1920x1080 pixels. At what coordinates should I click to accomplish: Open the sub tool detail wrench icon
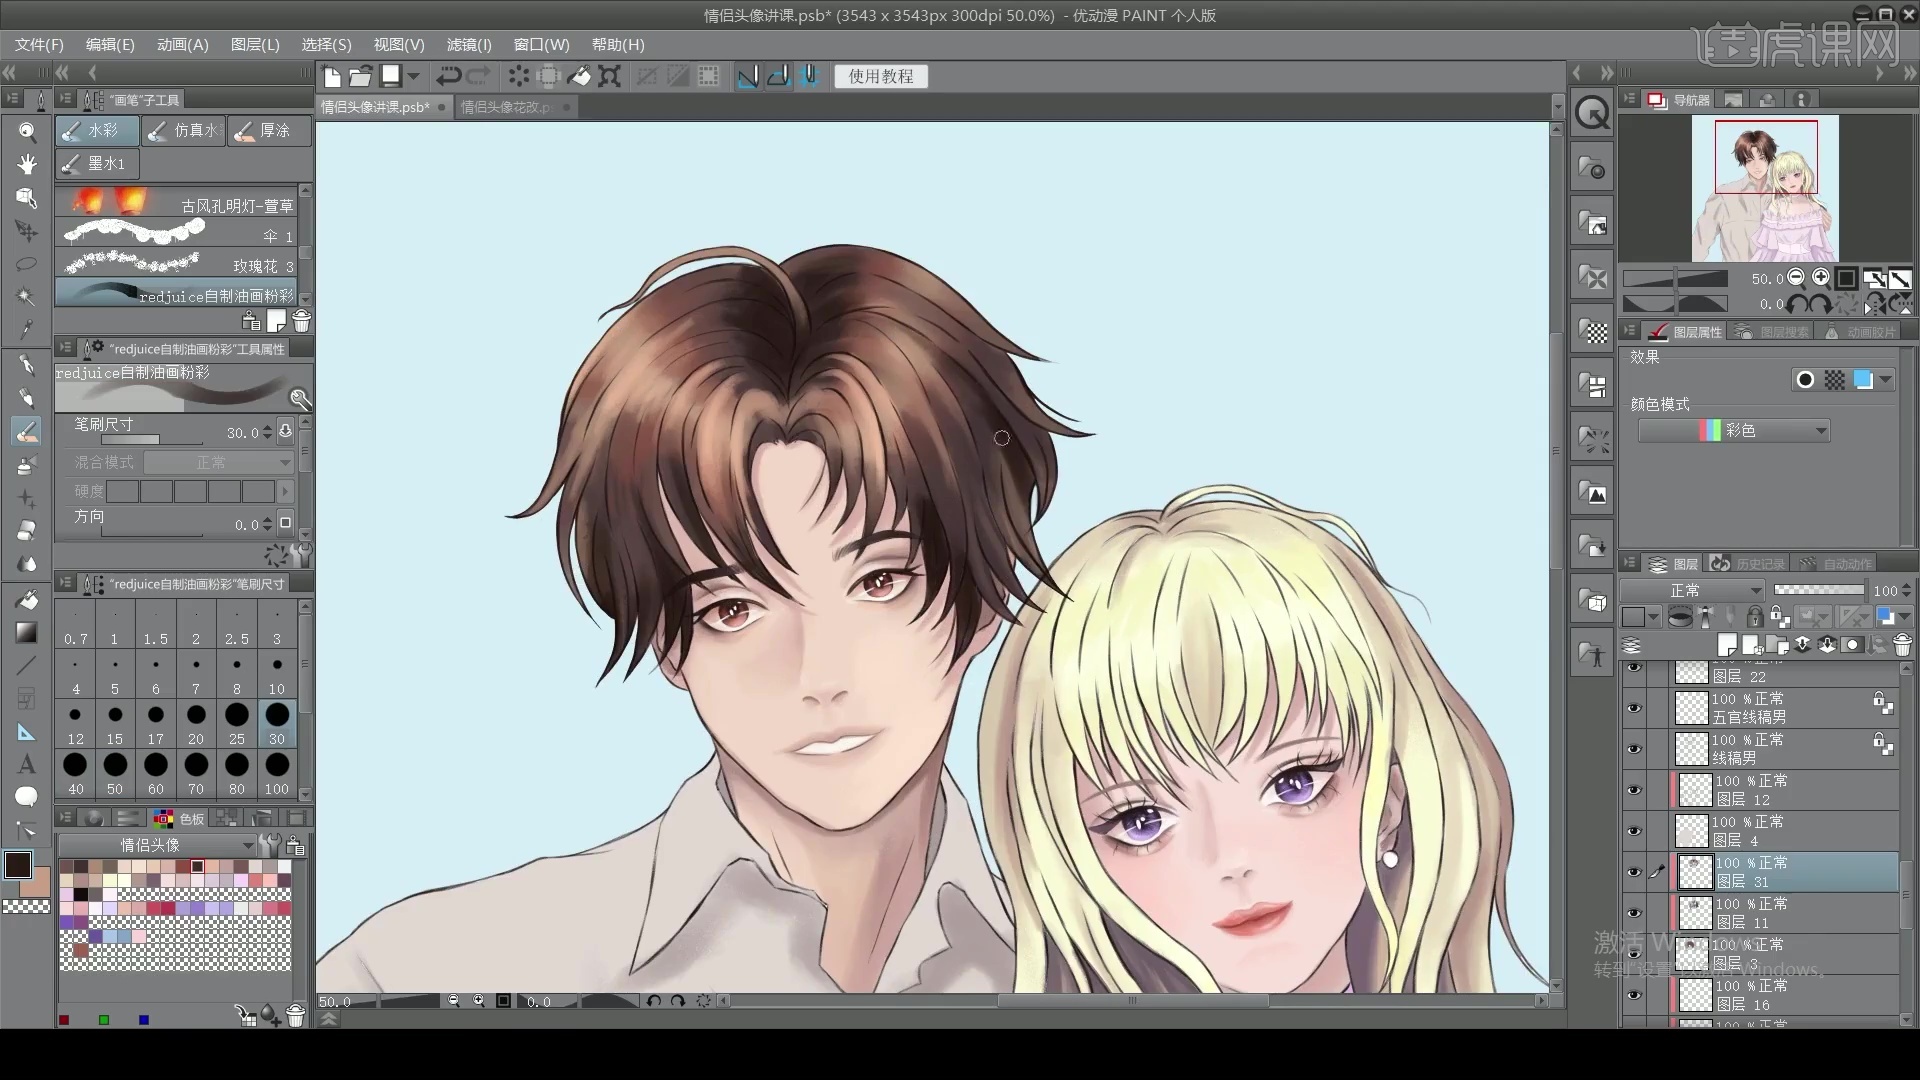coord(300,399)
